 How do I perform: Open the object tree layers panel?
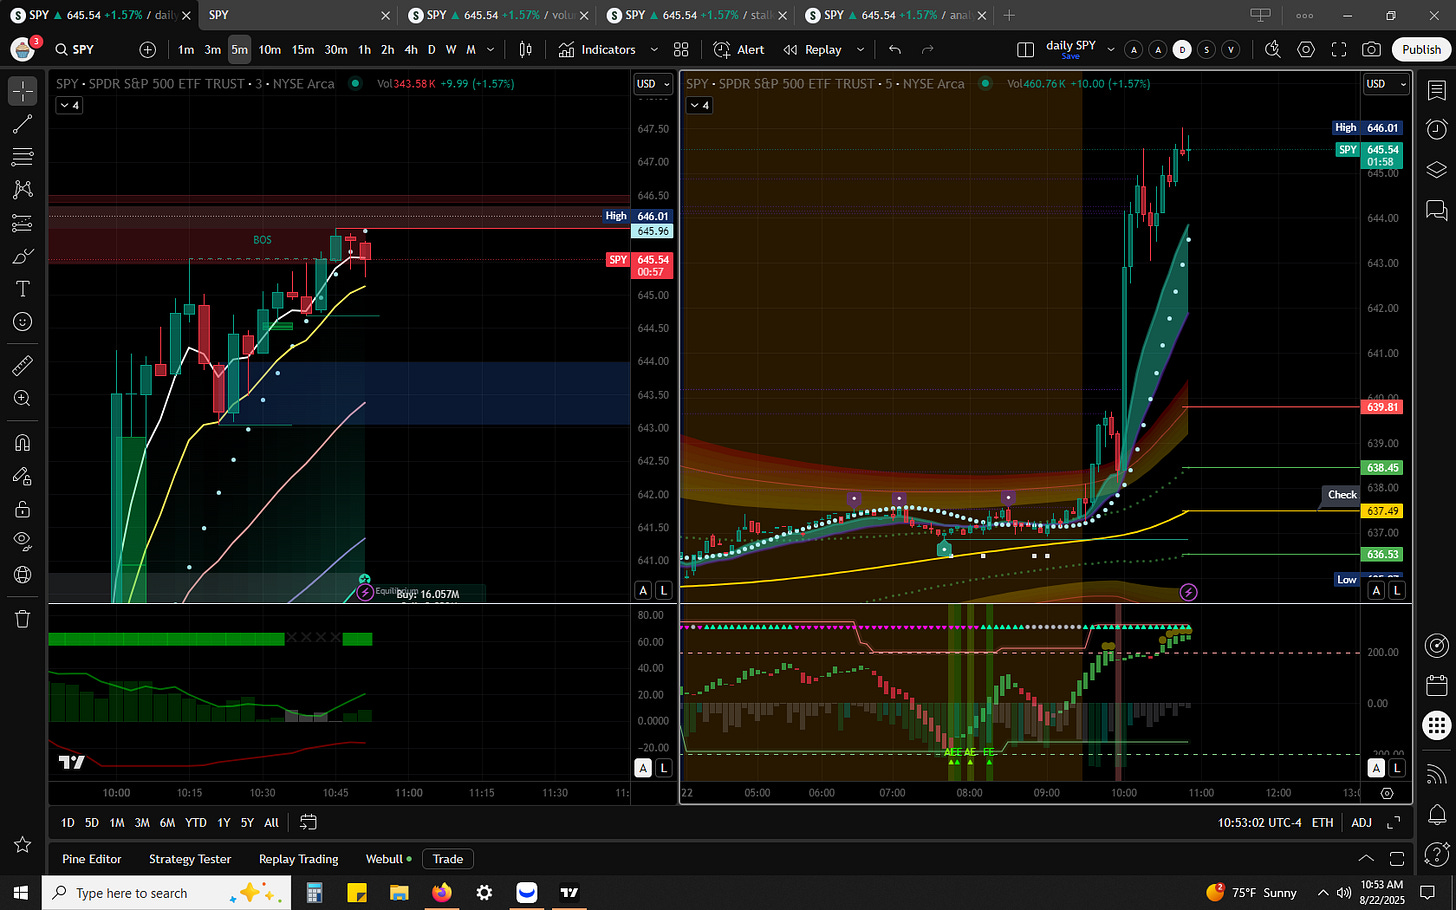pos(1436,169)
